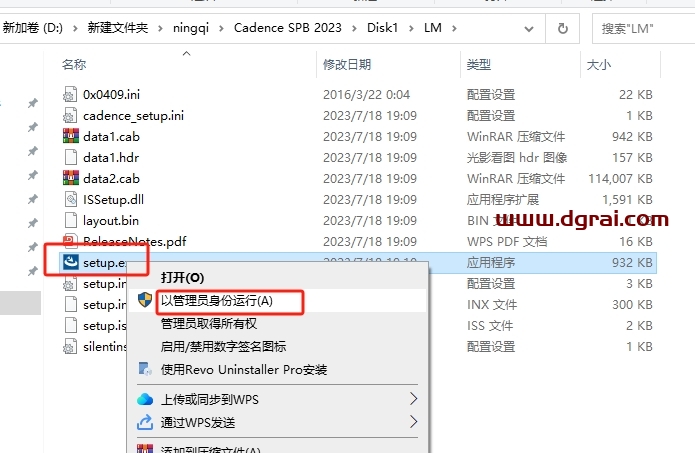Click type 光影看图 hdr 图像
Viewport: 695px width, 453px height.
click(x=517, y=157)
